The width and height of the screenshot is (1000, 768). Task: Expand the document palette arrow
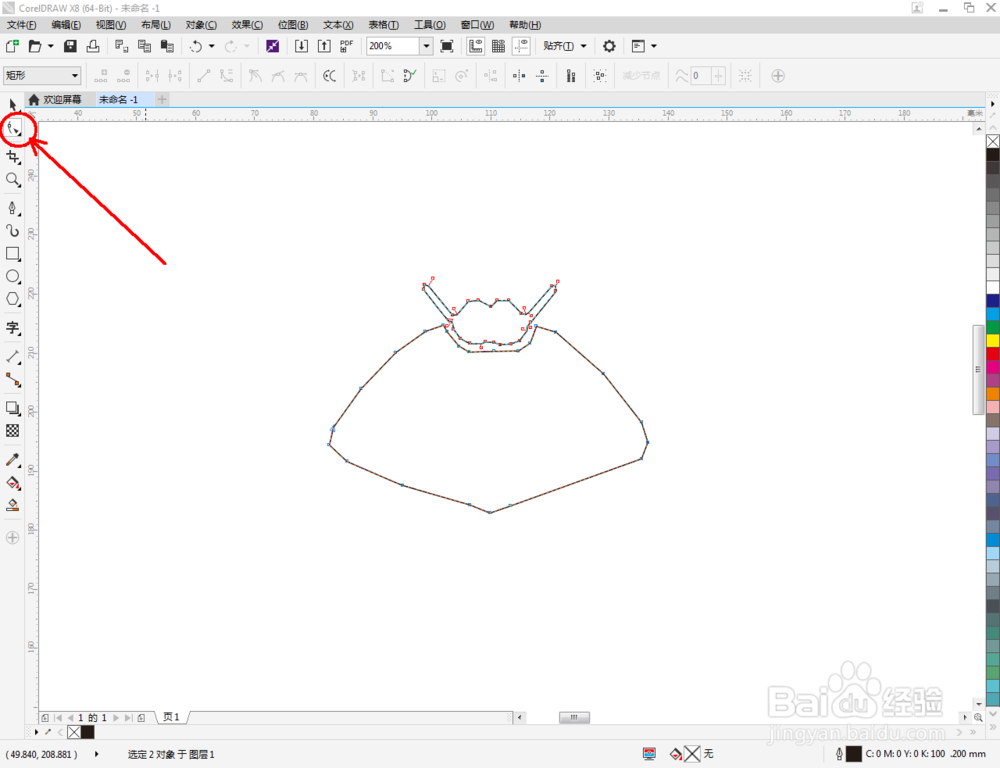click(x=36, y=732)
